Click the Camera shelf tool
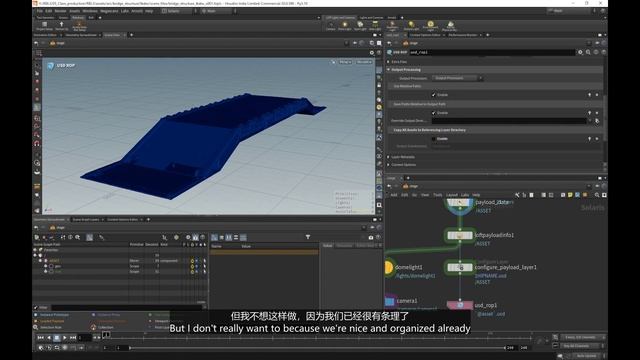640x360 pixels. pos(331,26)
